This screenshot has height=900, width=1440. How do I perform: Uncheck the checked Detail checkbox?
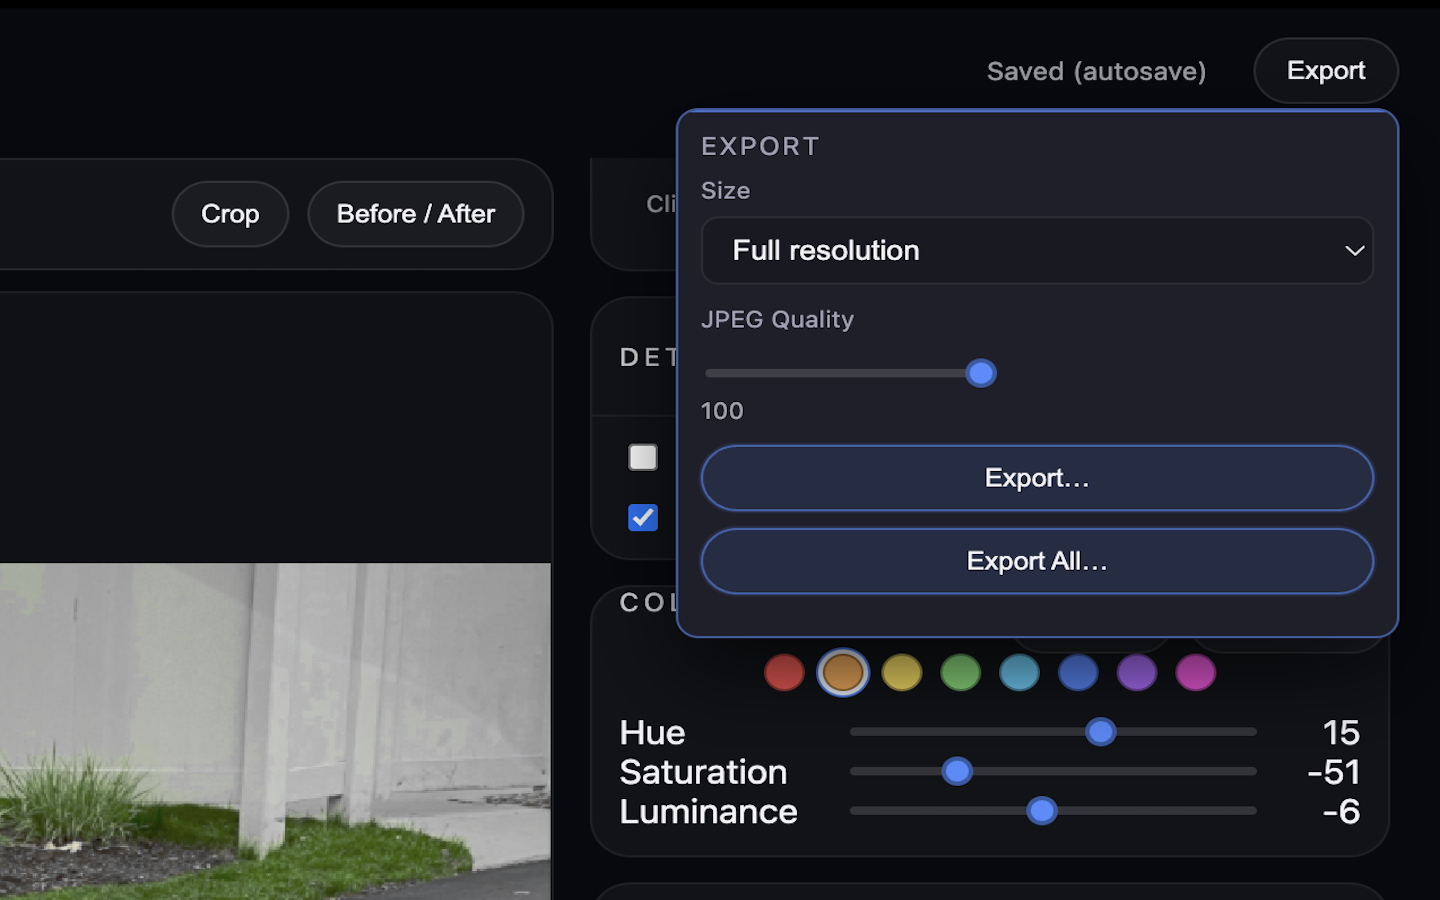[643, 517]
